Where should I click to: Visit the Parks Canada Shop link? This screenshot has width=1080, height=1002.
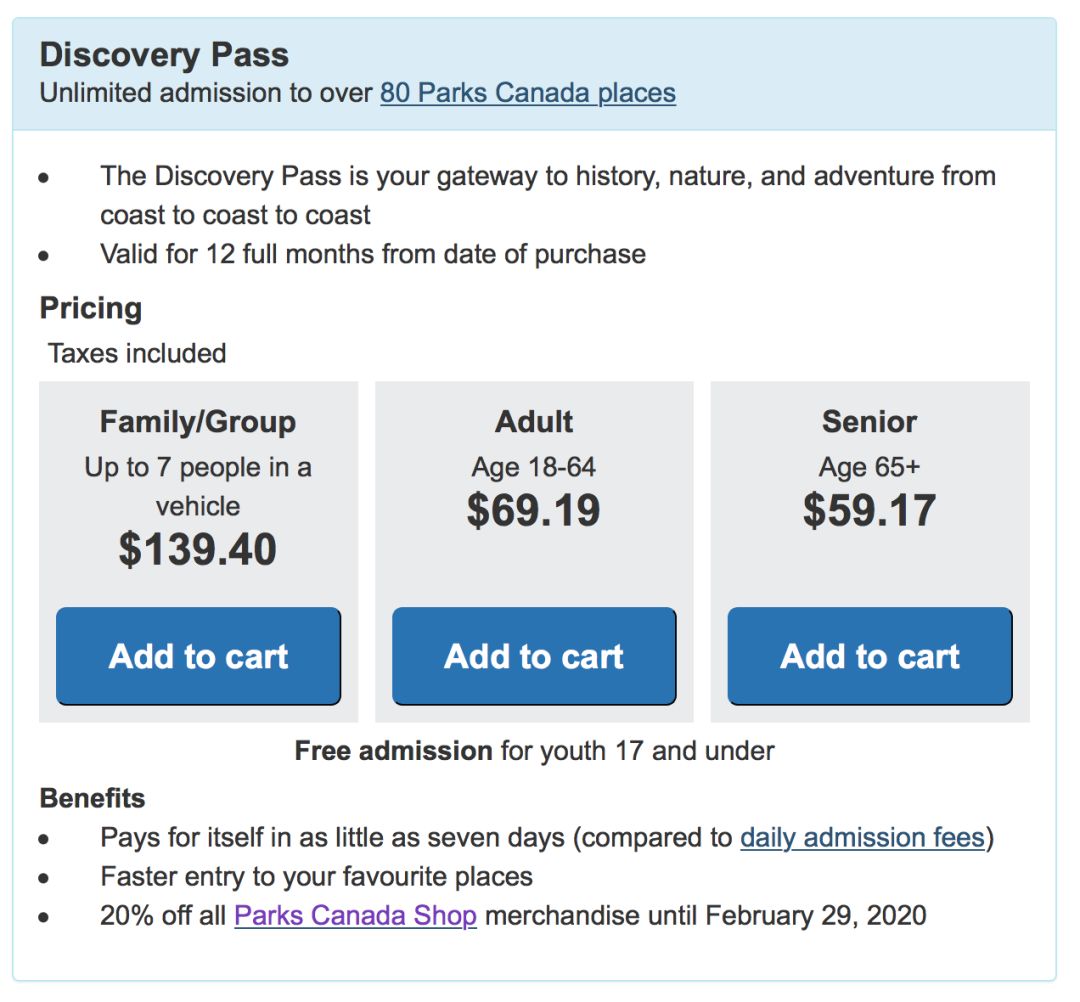tap(355, 915)
